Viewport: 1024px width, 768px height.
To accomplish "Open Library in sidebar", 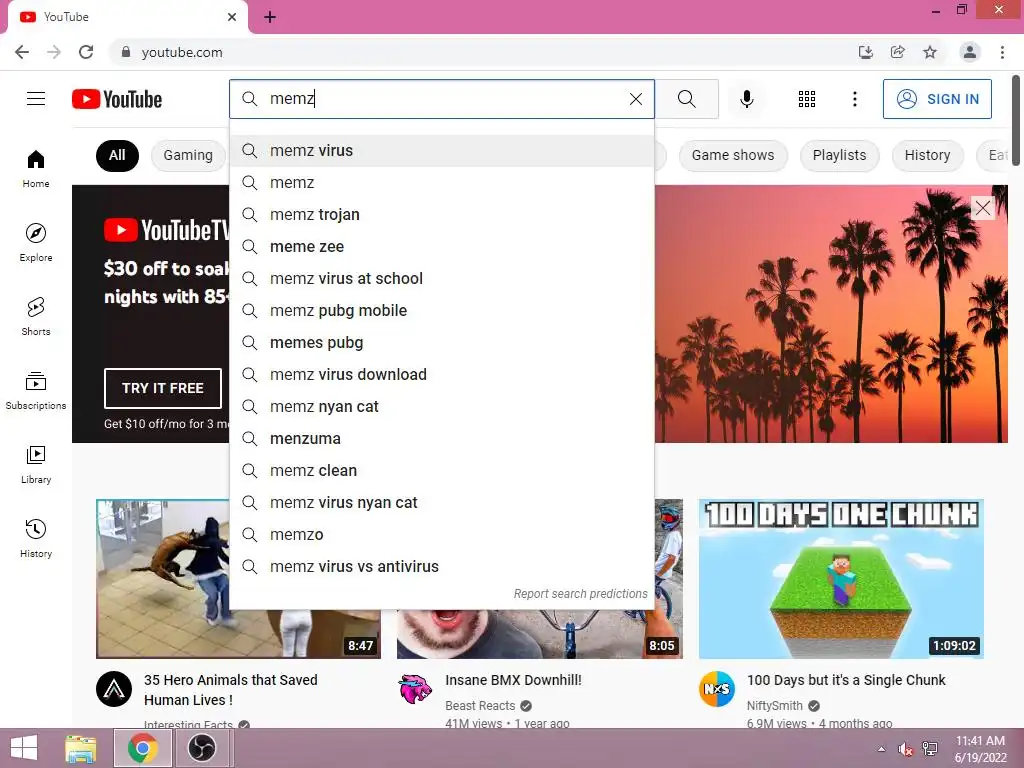I will (36, 464).
